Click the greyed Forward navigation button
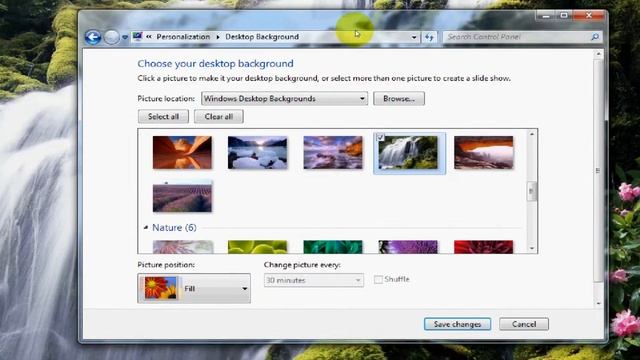Viewport: 640px width, 360px height. click(111, 37)
